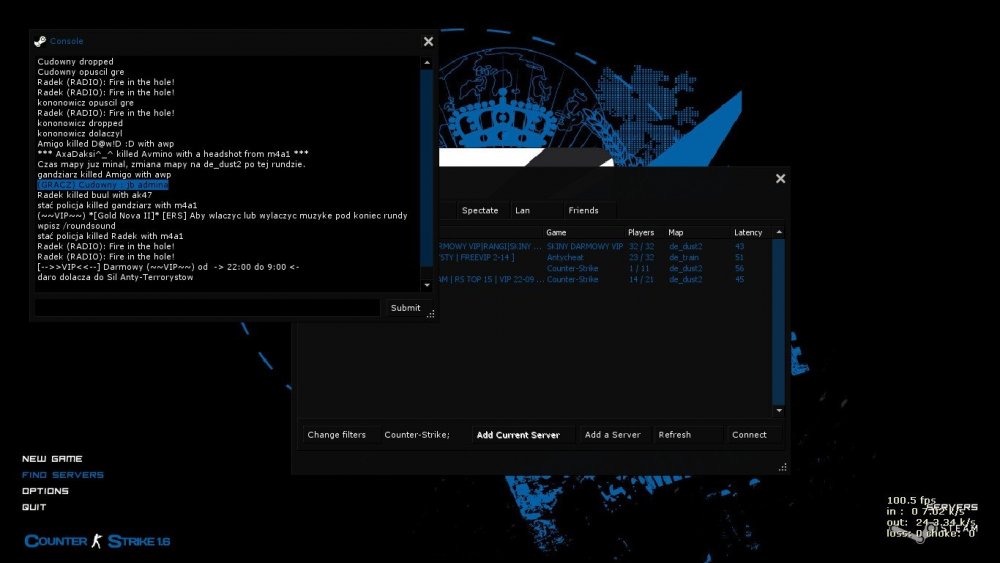1000x563 pixels.
Task: Click the console window resize grip
Action: coord(431,314)
